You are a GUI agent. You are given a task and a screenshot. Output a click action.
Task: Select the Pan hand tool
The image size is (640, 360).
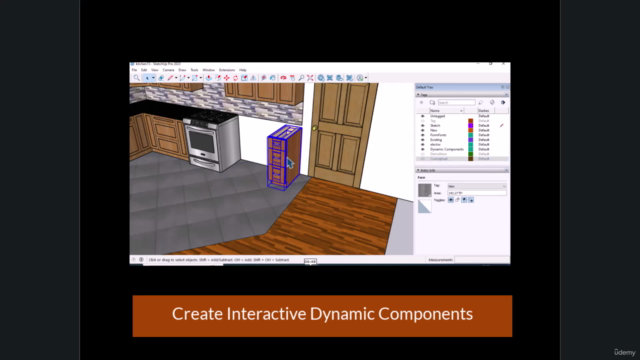pyautogui.click(x=292, y=78)
